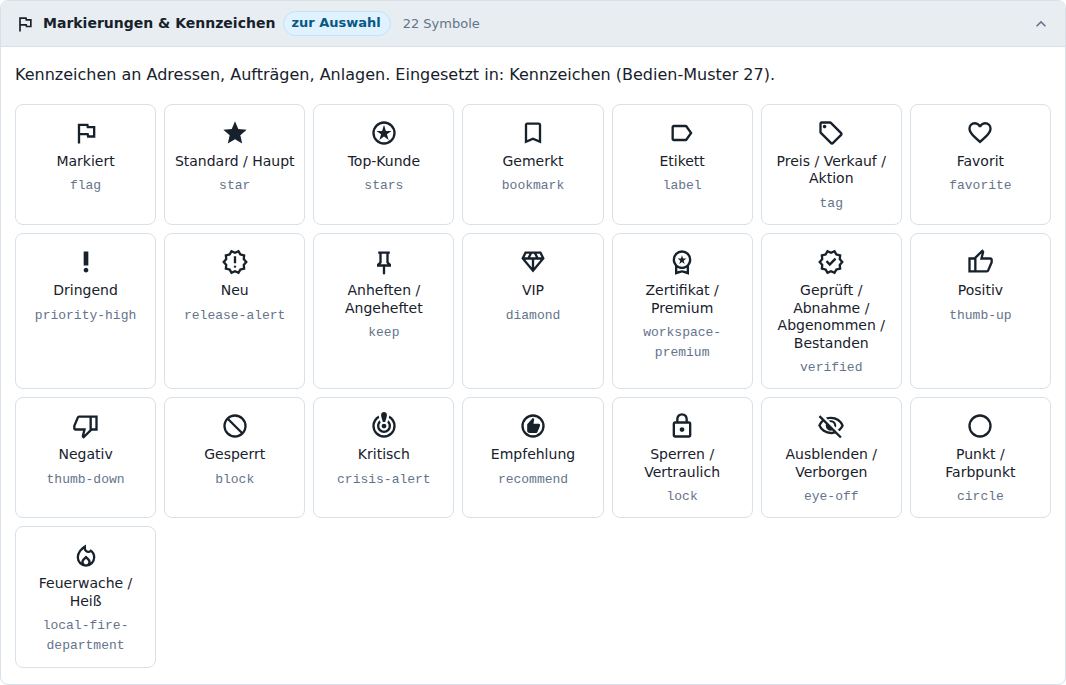The height and width of the screenshot is (685, 1066).
Task: Click the 'Empfehlung' card title
Action: (x=533, y=454)
